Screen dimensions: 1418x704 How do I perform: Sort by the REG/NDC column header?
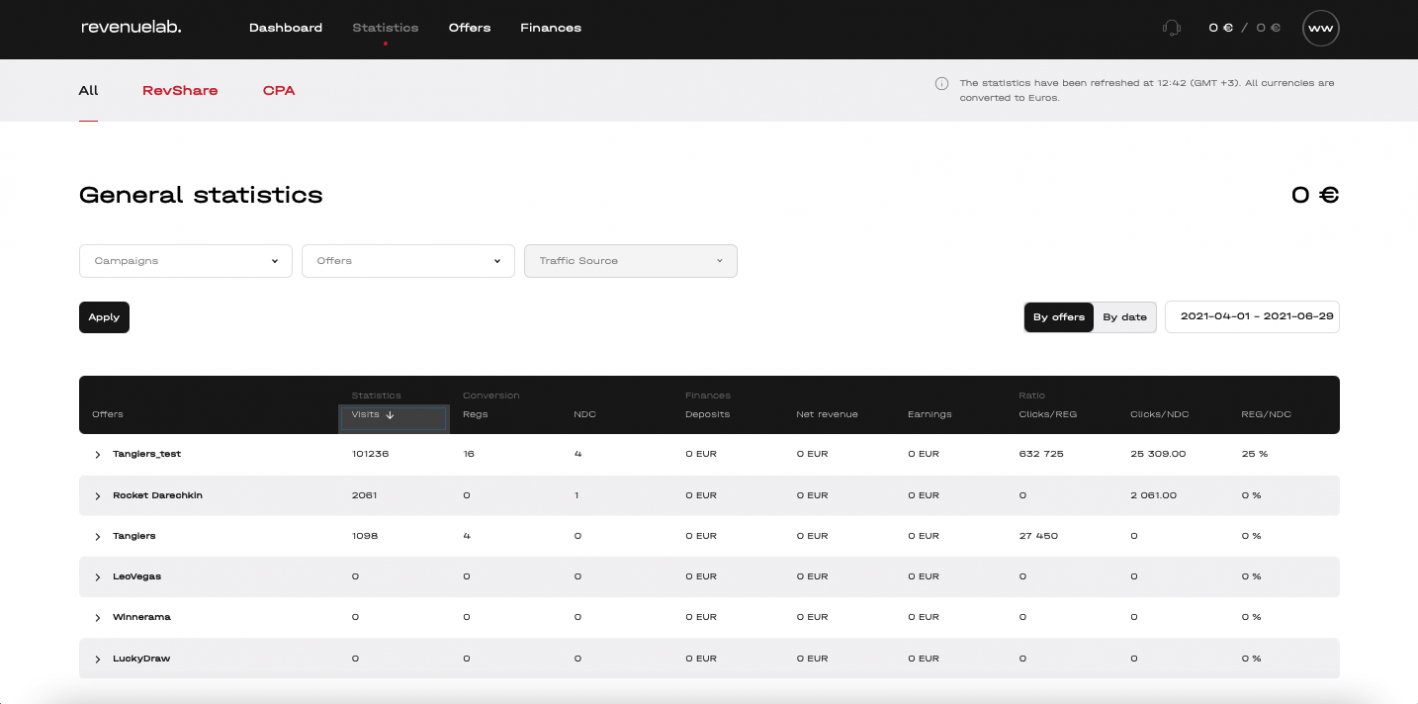point(1266,415)
